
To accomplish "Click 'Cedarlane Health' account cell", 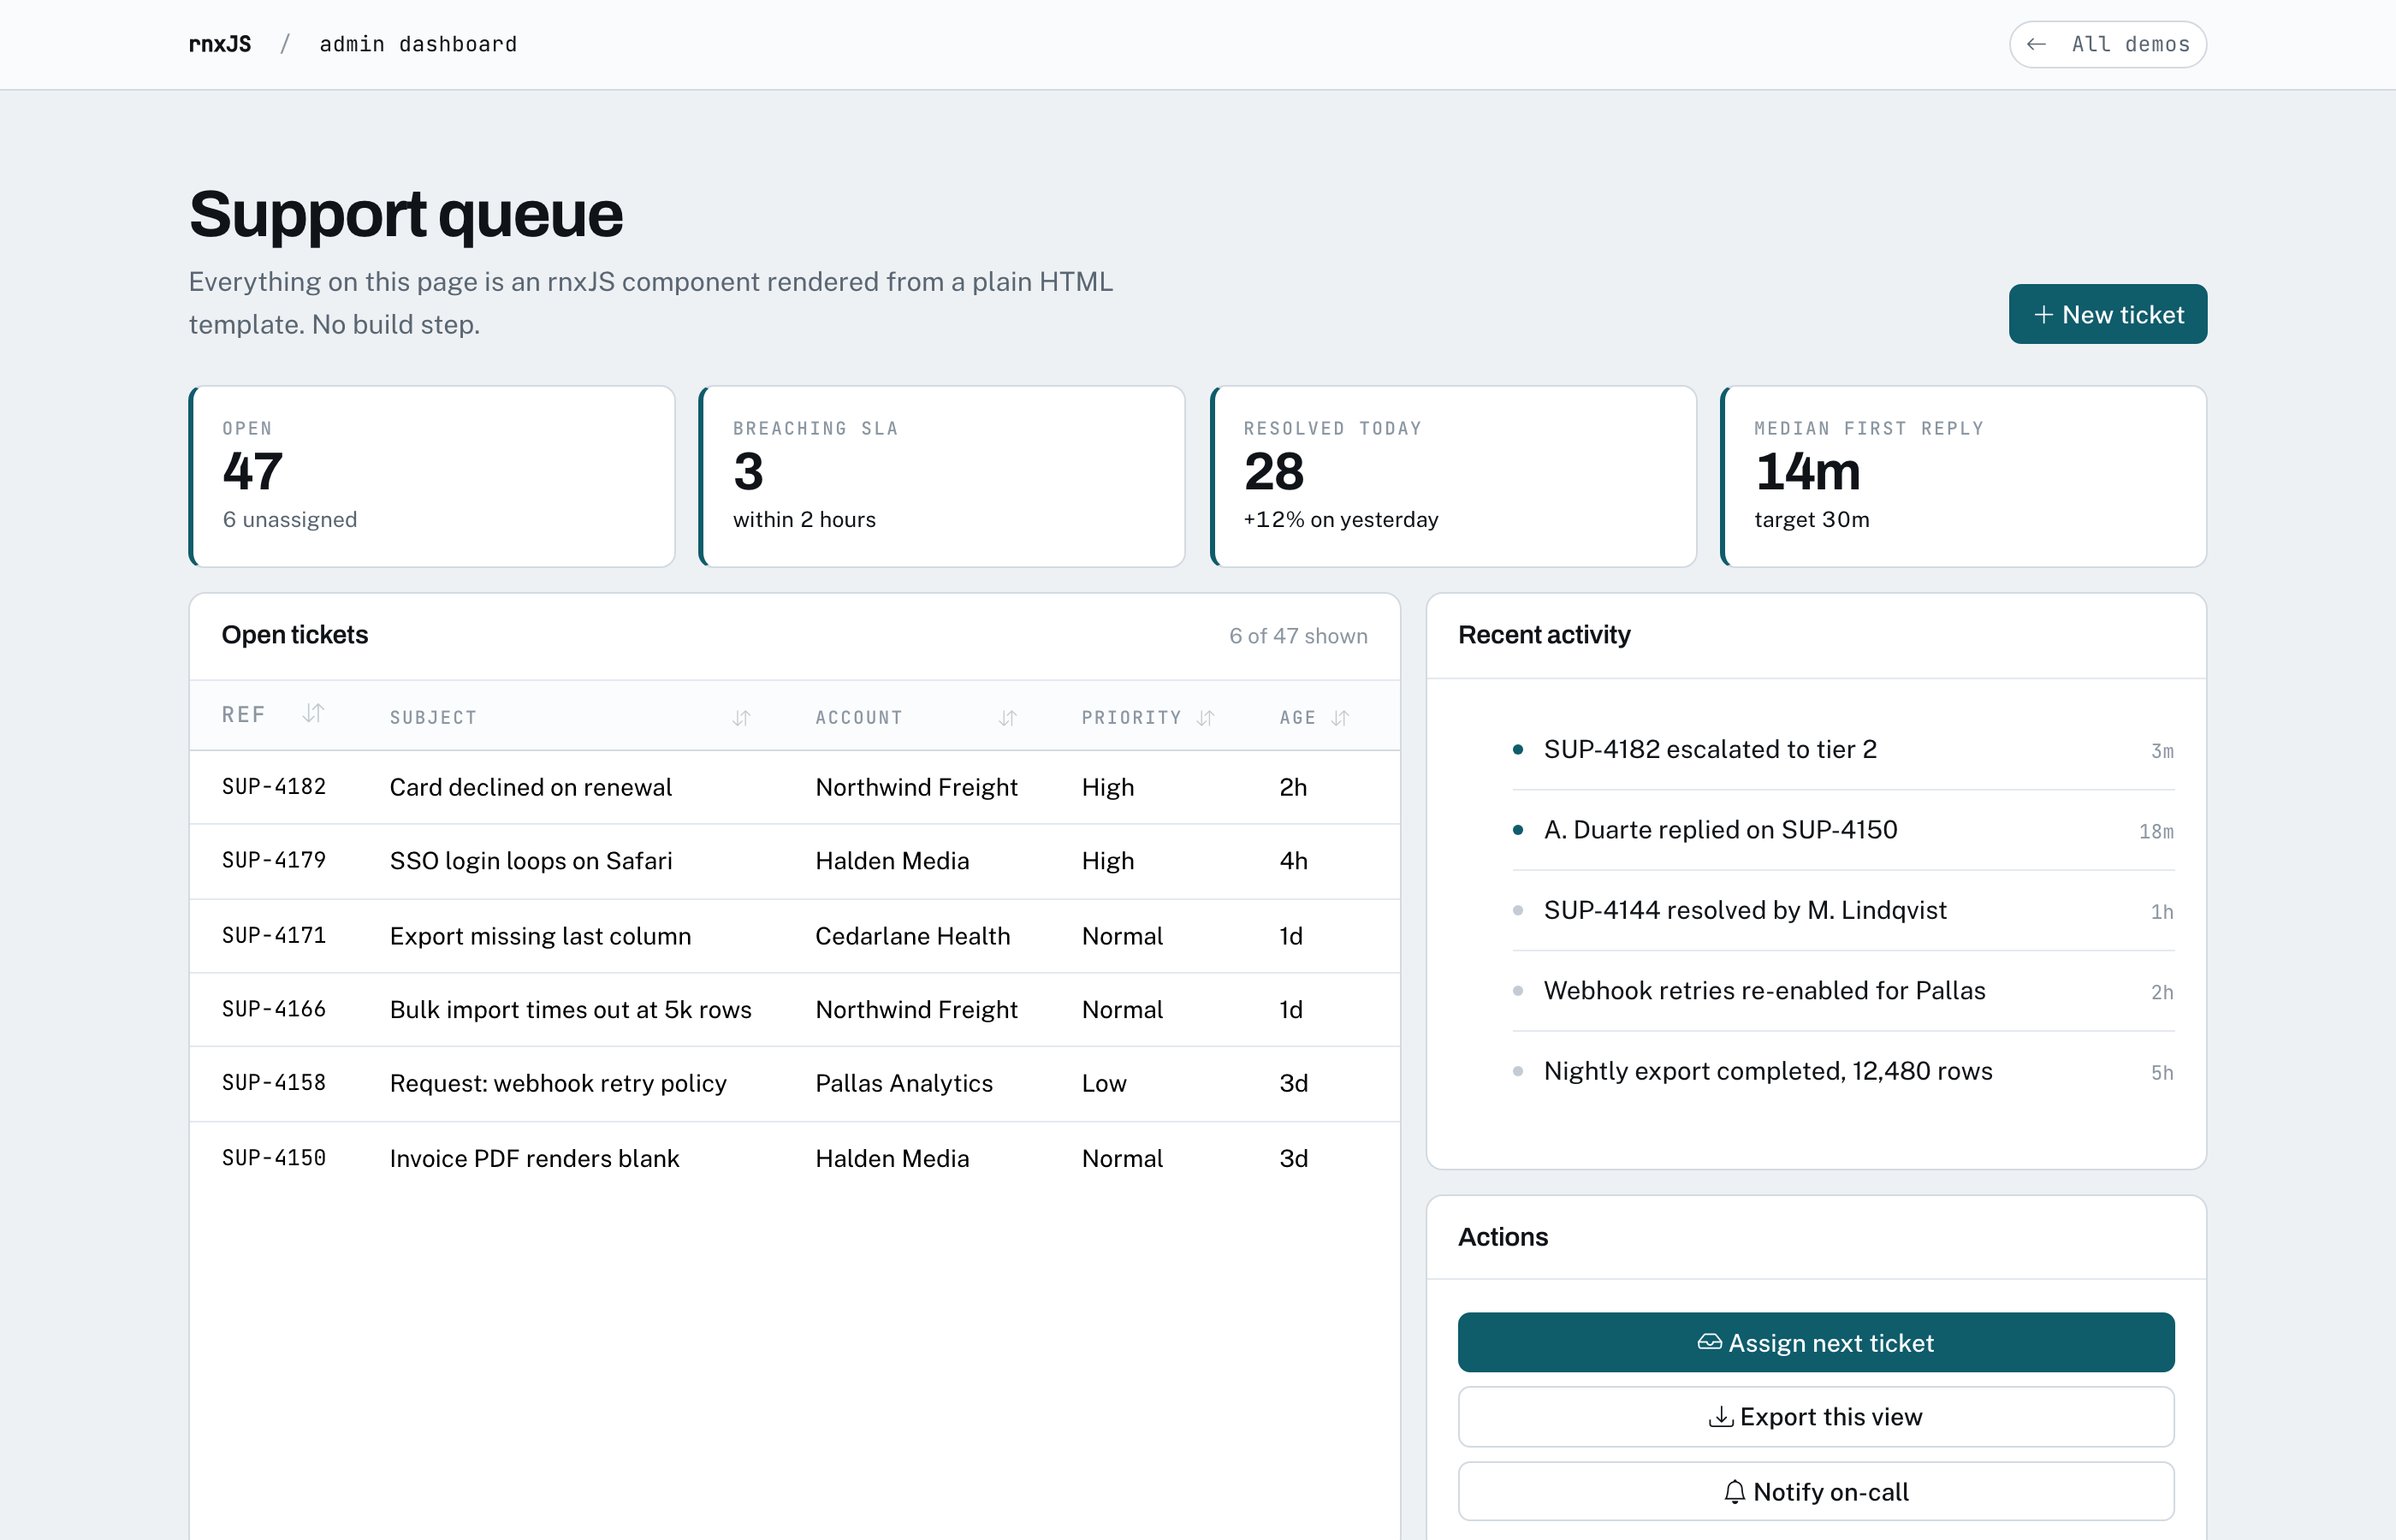I will pyautogui.click(x=913, y=936).
